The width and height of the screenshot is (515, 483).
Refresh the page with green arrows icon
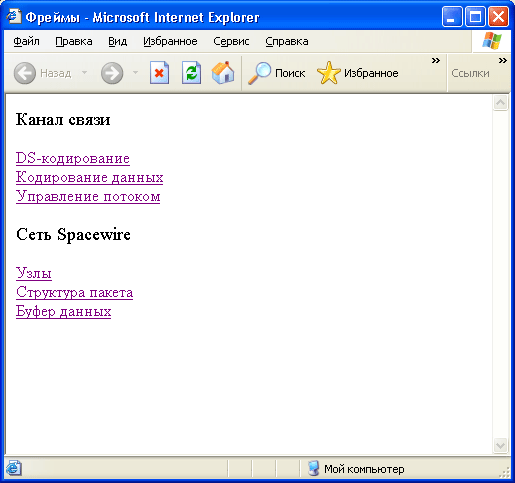point(191,73)
